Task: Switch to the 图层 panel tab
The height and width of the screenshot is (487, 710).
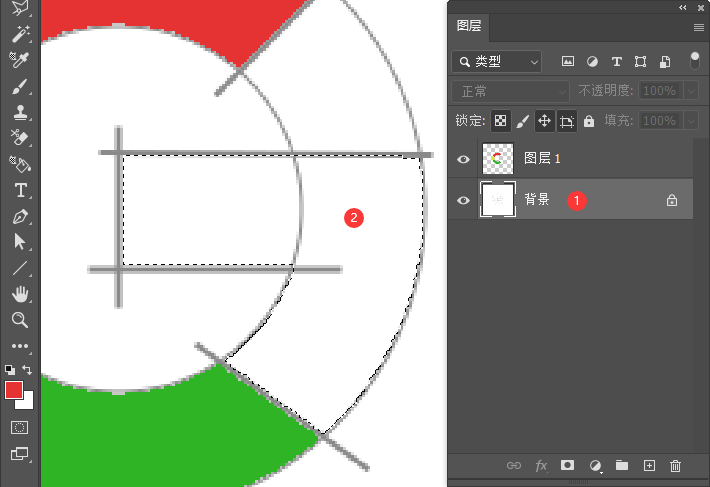Action: tap(469, 26)
